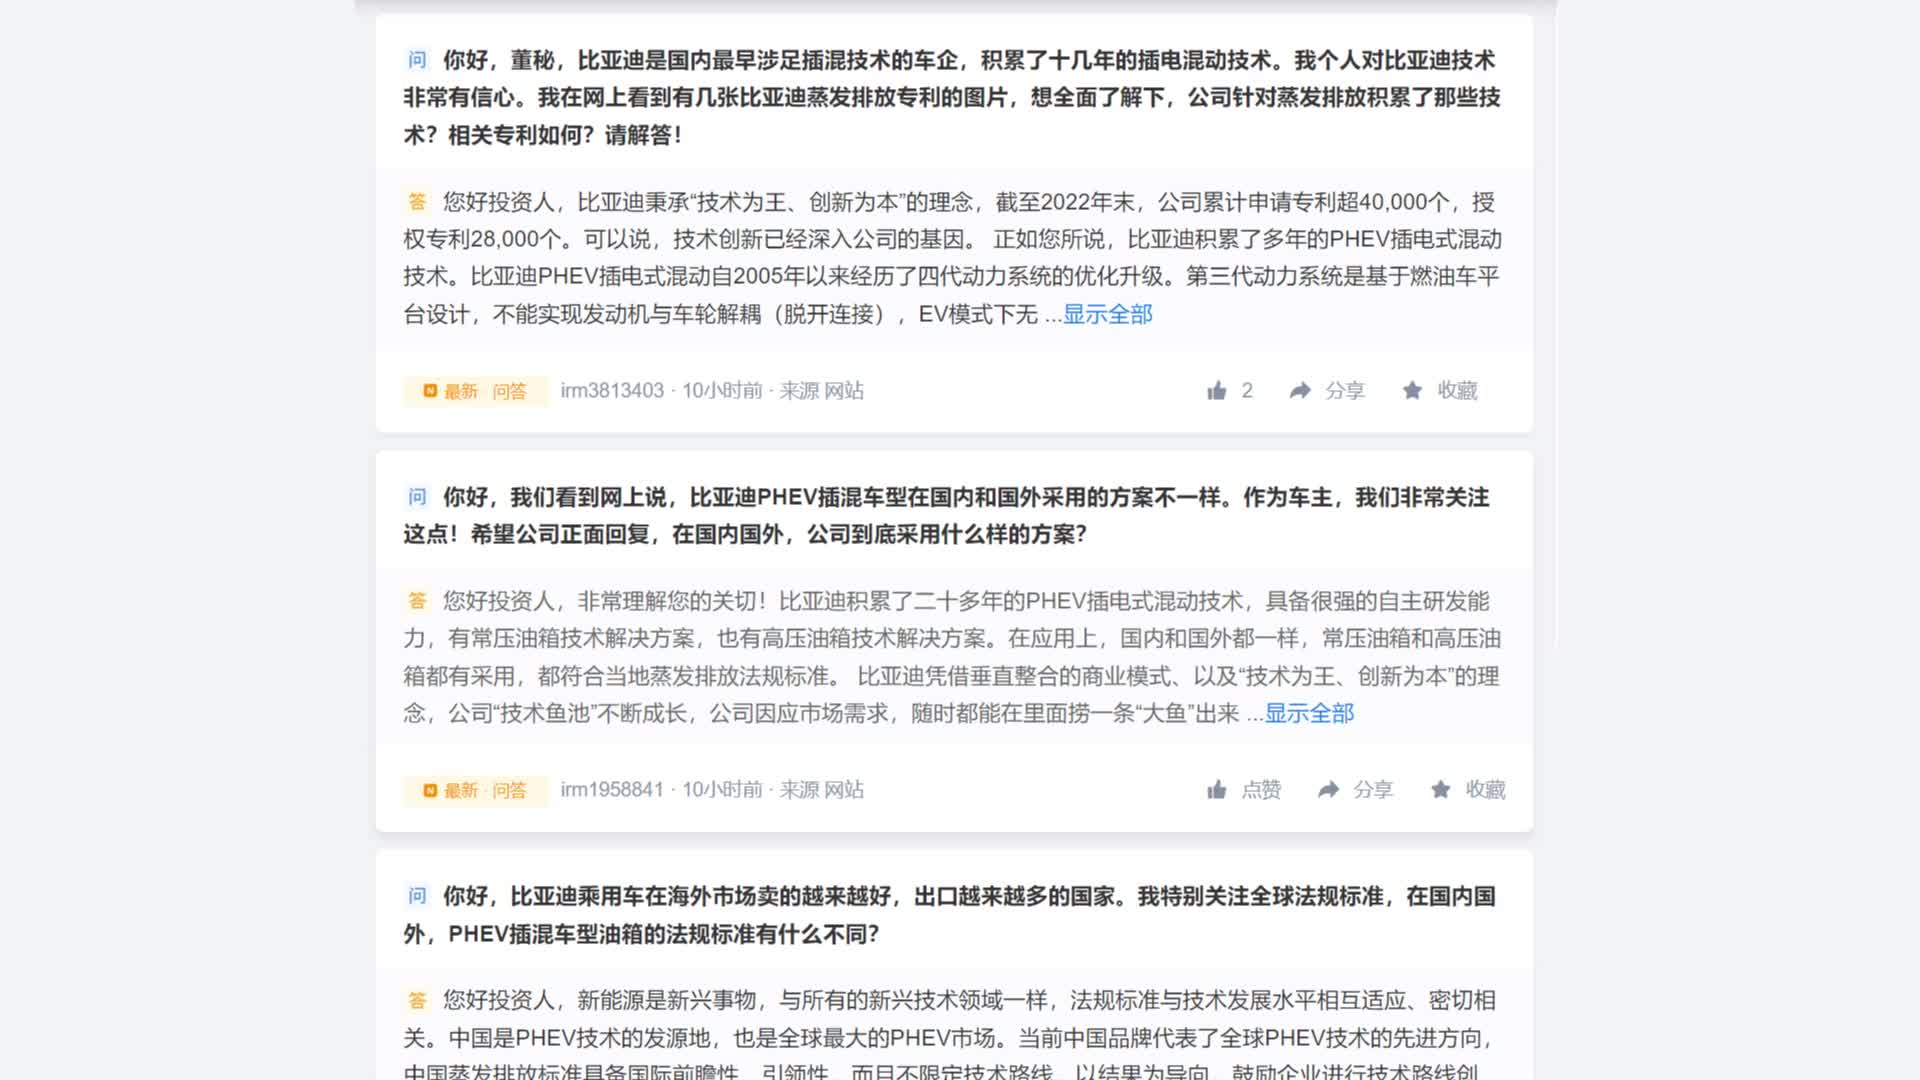Click 收藏 label on irm3813403 post
This screenshot has height=1080, width=1920.
(1457, 391)
